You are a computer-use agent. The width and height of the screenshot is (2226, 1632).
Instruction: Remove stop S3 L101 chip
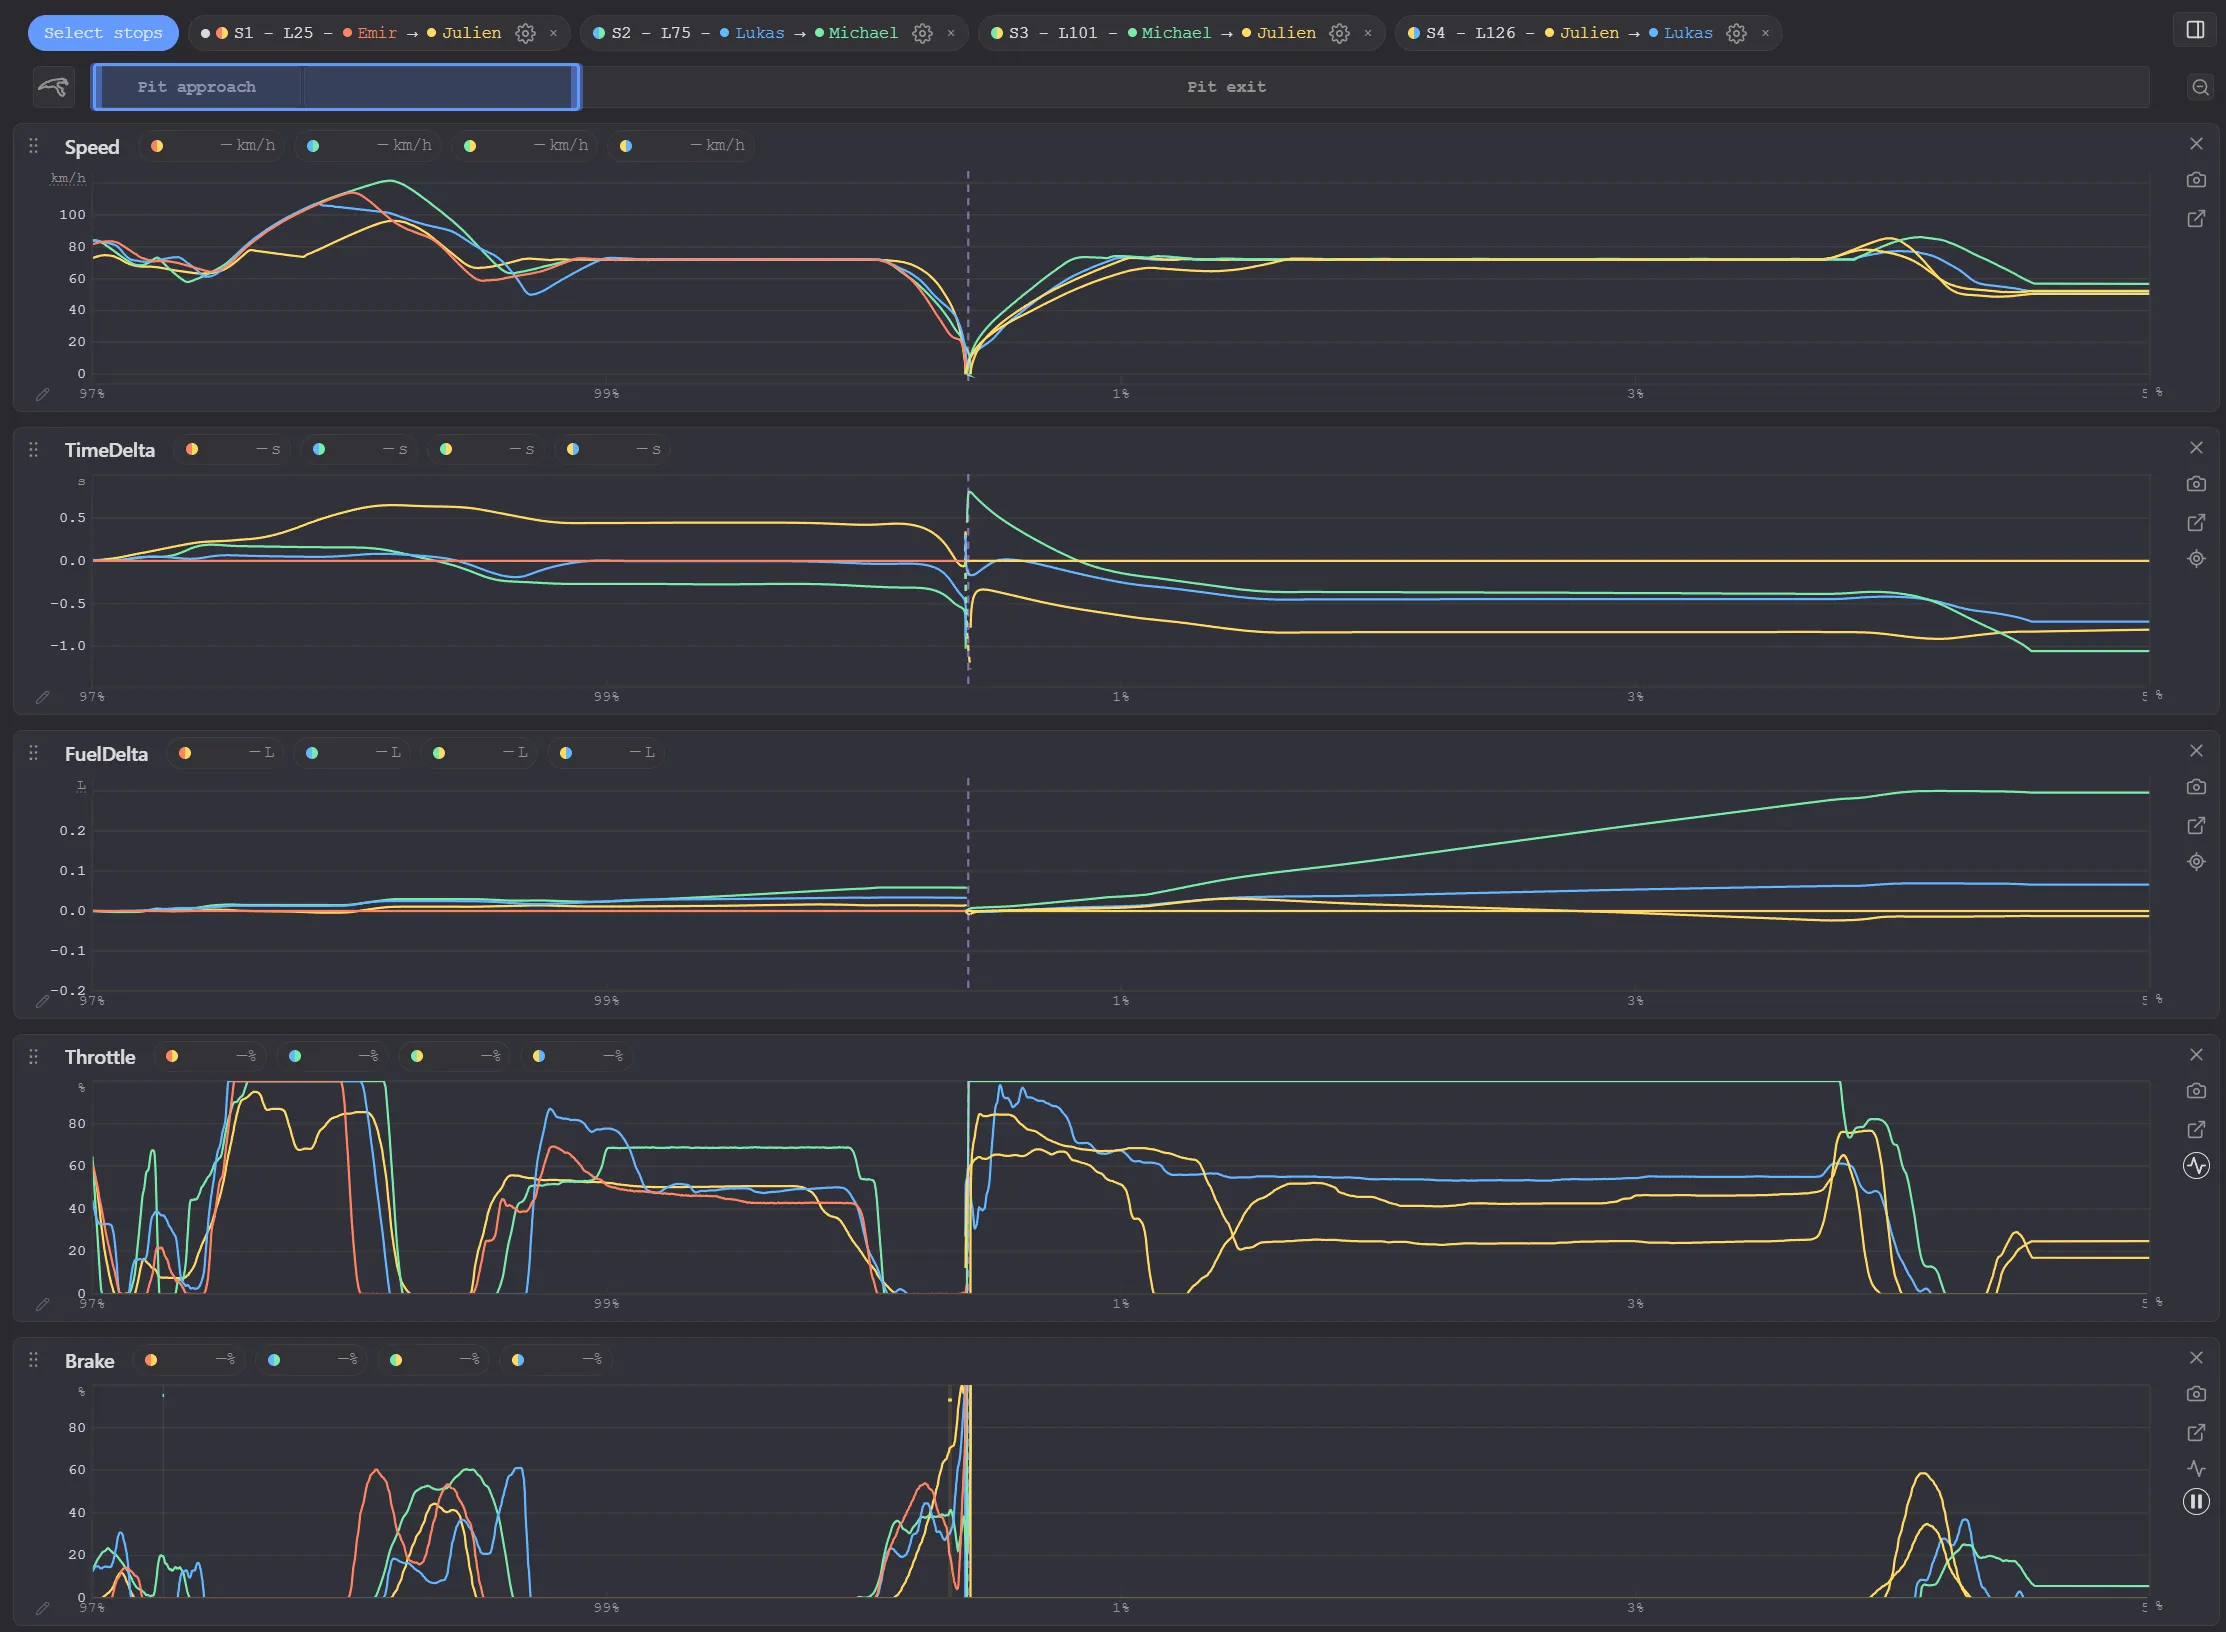1368,33
